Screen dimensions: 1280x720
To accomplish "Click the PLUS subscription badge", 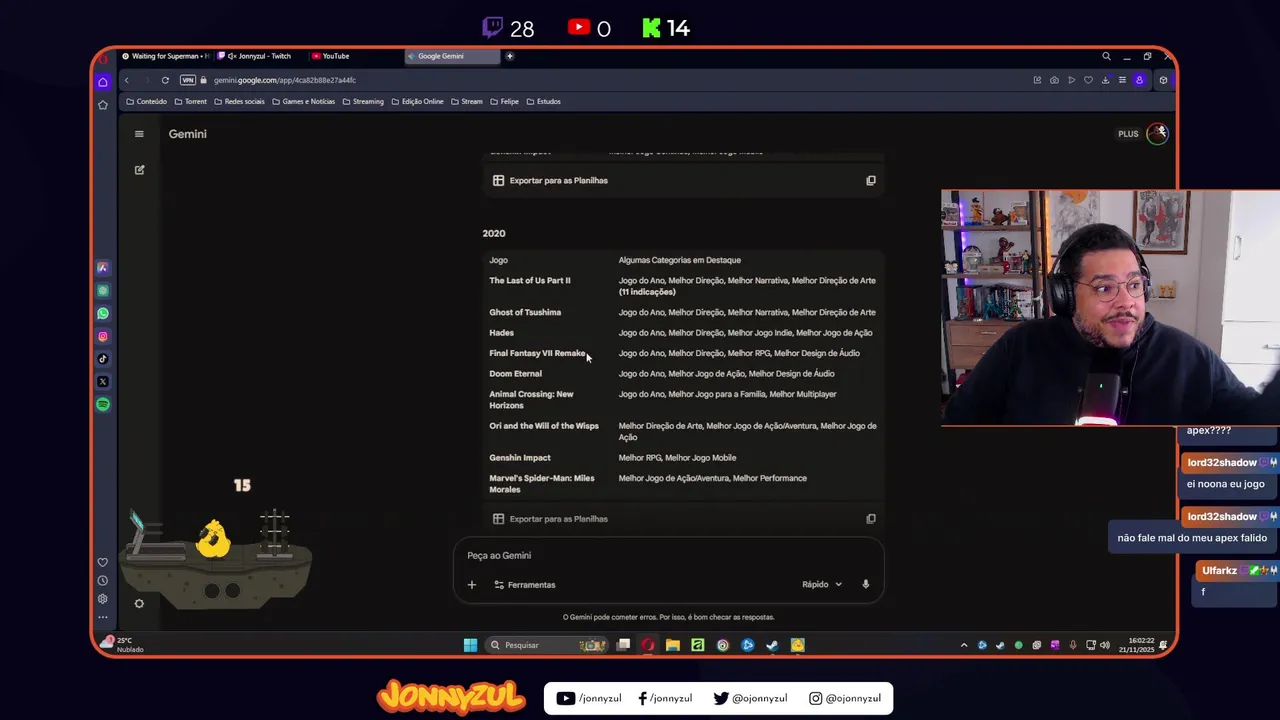I will [1128, 134].
